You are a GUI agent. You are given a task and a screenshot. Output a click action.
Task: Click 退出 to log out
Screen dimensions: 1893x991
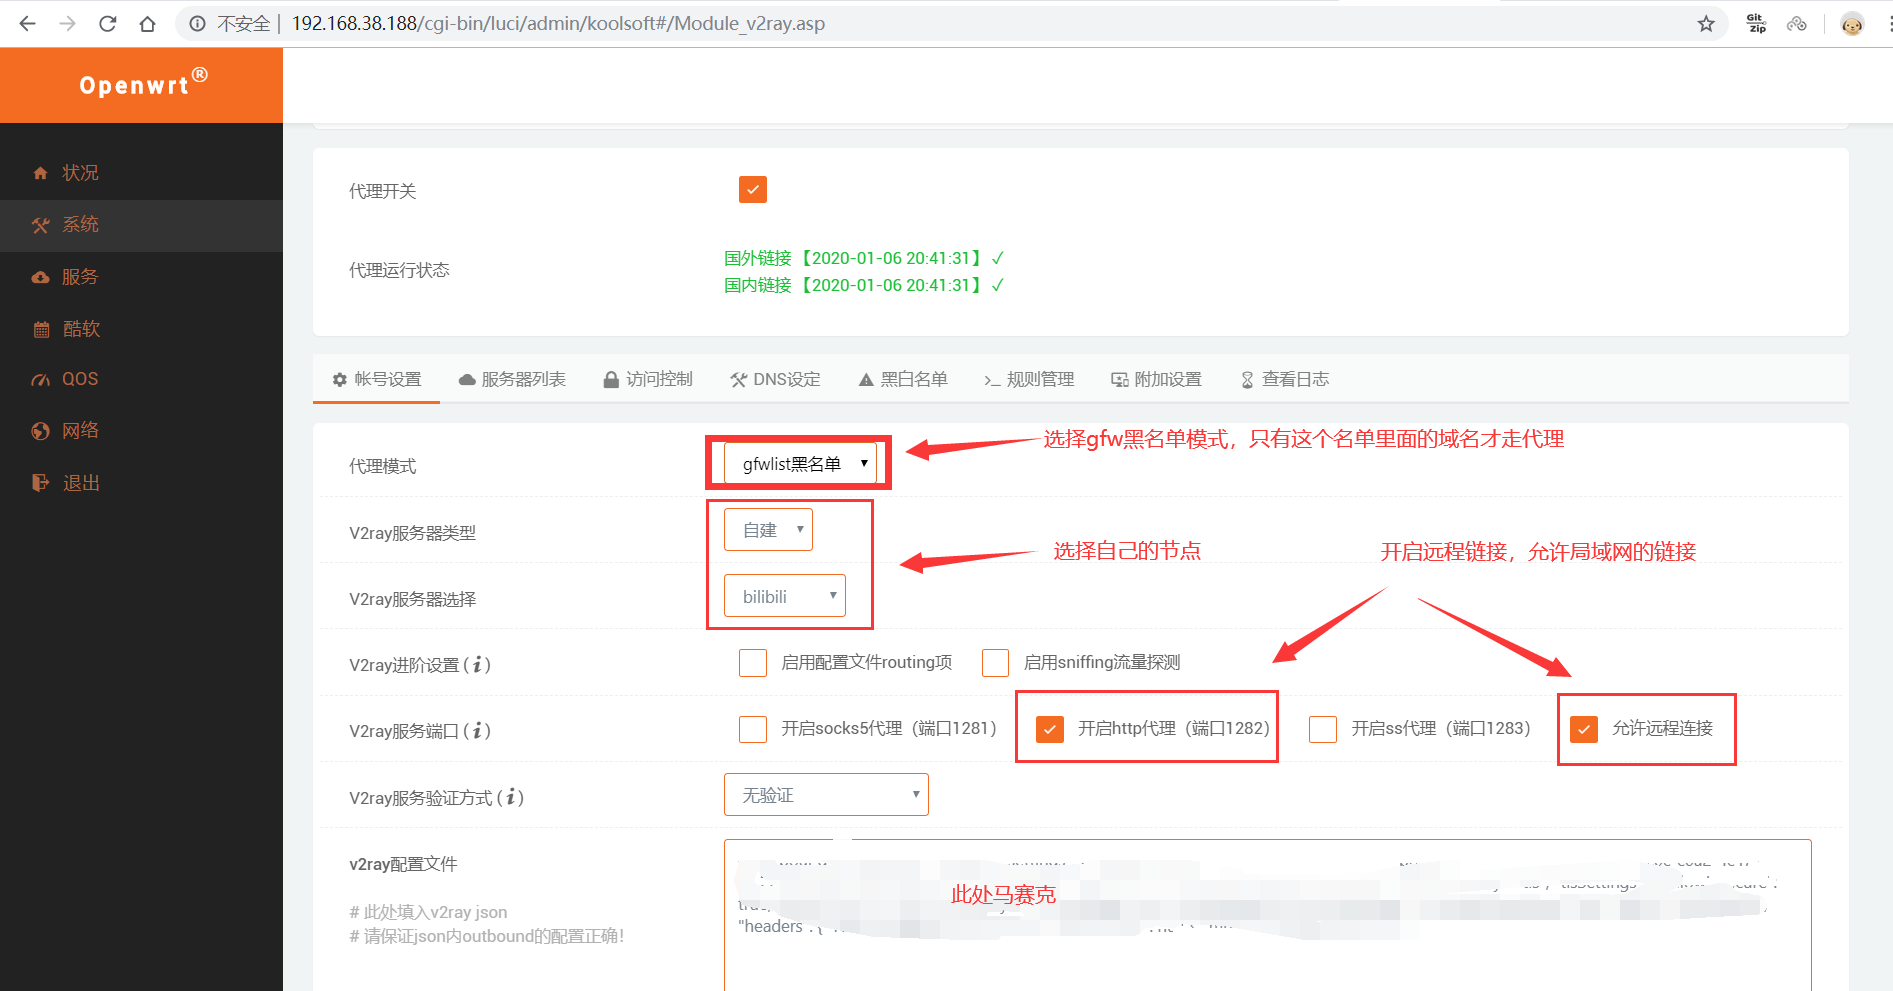click(141, 483)
